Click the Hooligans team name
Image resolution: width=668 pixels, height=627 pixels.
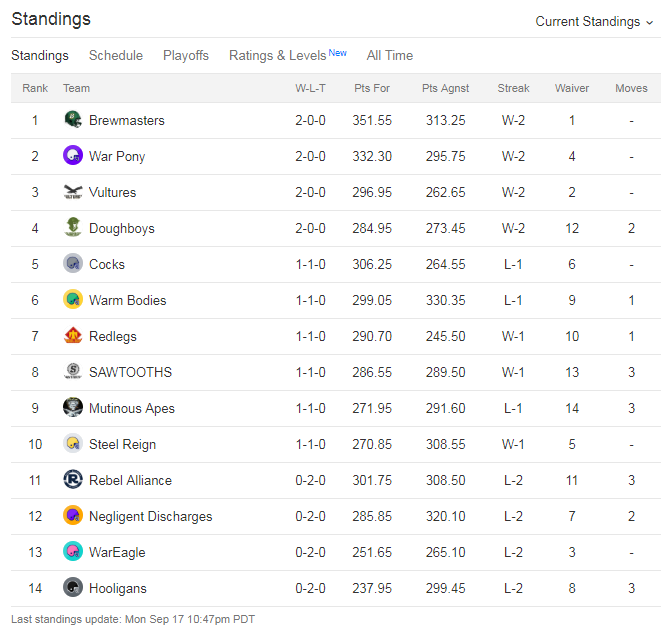pyautogui.click(x=118, y=588)
